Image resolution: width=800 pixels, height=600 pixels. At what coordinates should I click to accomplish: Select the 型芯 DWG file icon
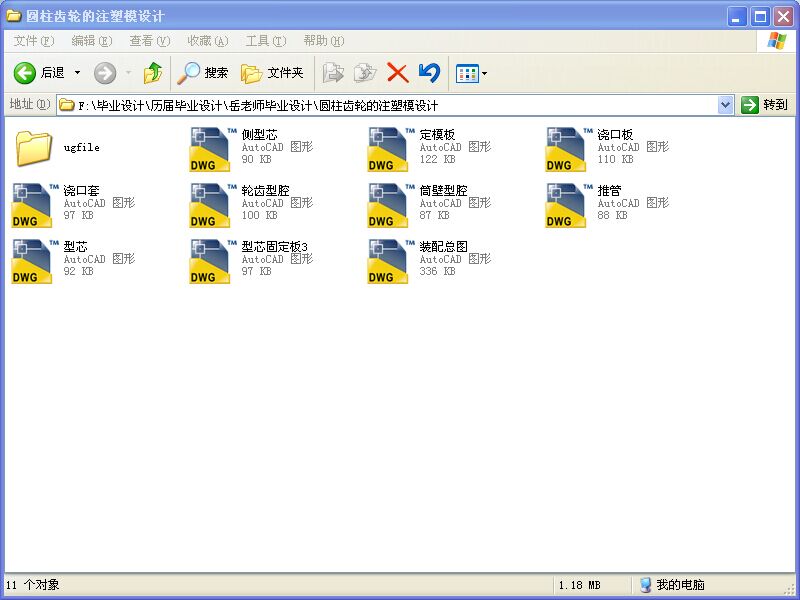(32, 261)
